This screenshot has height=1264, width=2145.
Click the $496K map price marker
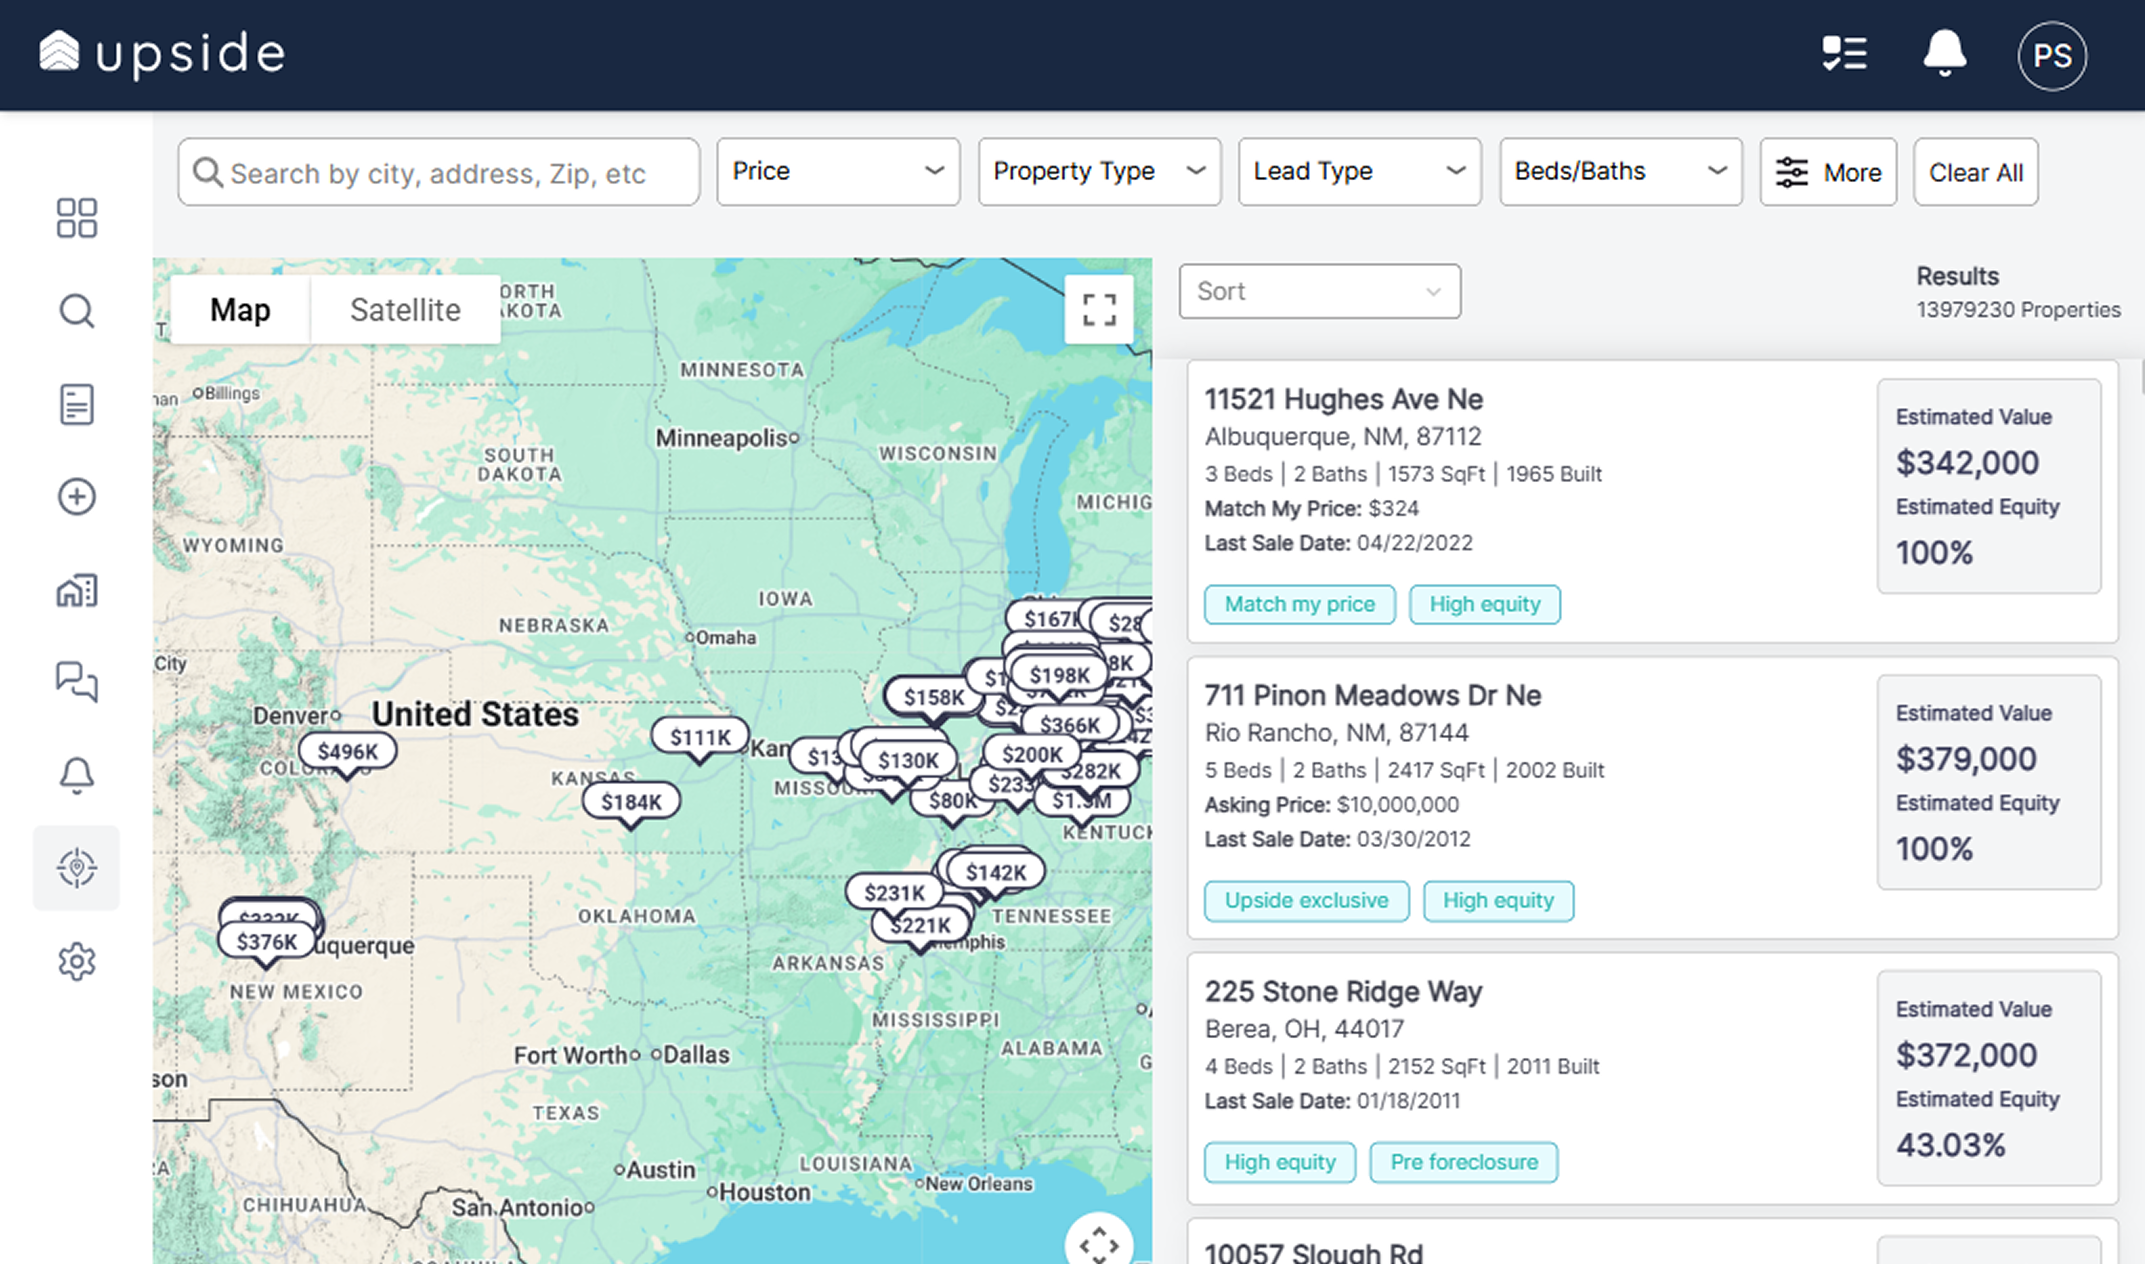click(x=347, y=751)
